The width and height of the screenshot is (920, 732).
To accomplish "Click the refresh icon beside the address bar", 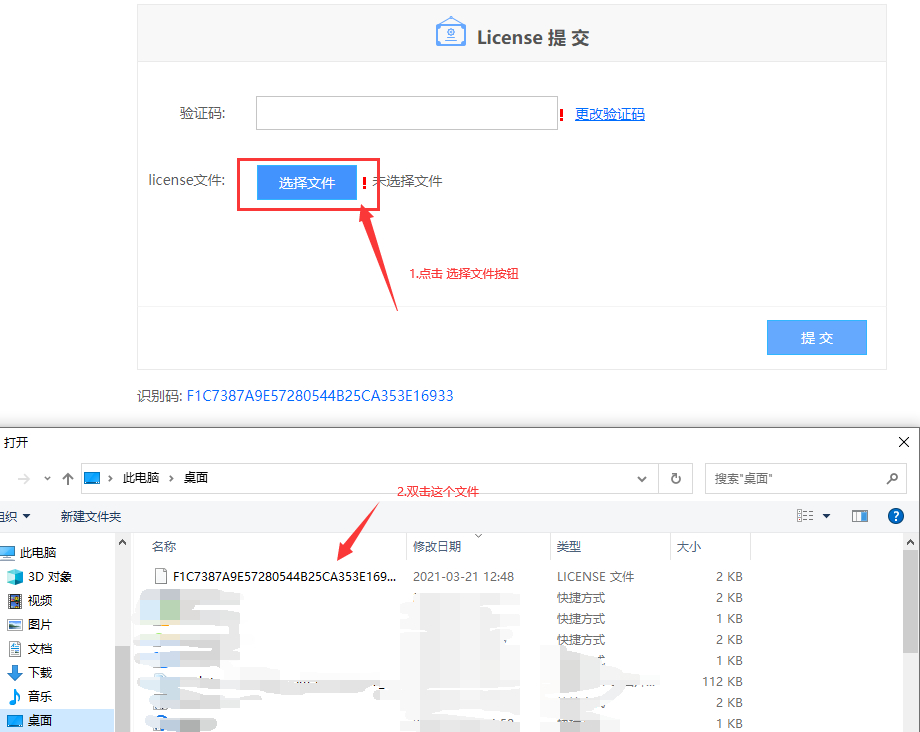I will click(675, 478).
